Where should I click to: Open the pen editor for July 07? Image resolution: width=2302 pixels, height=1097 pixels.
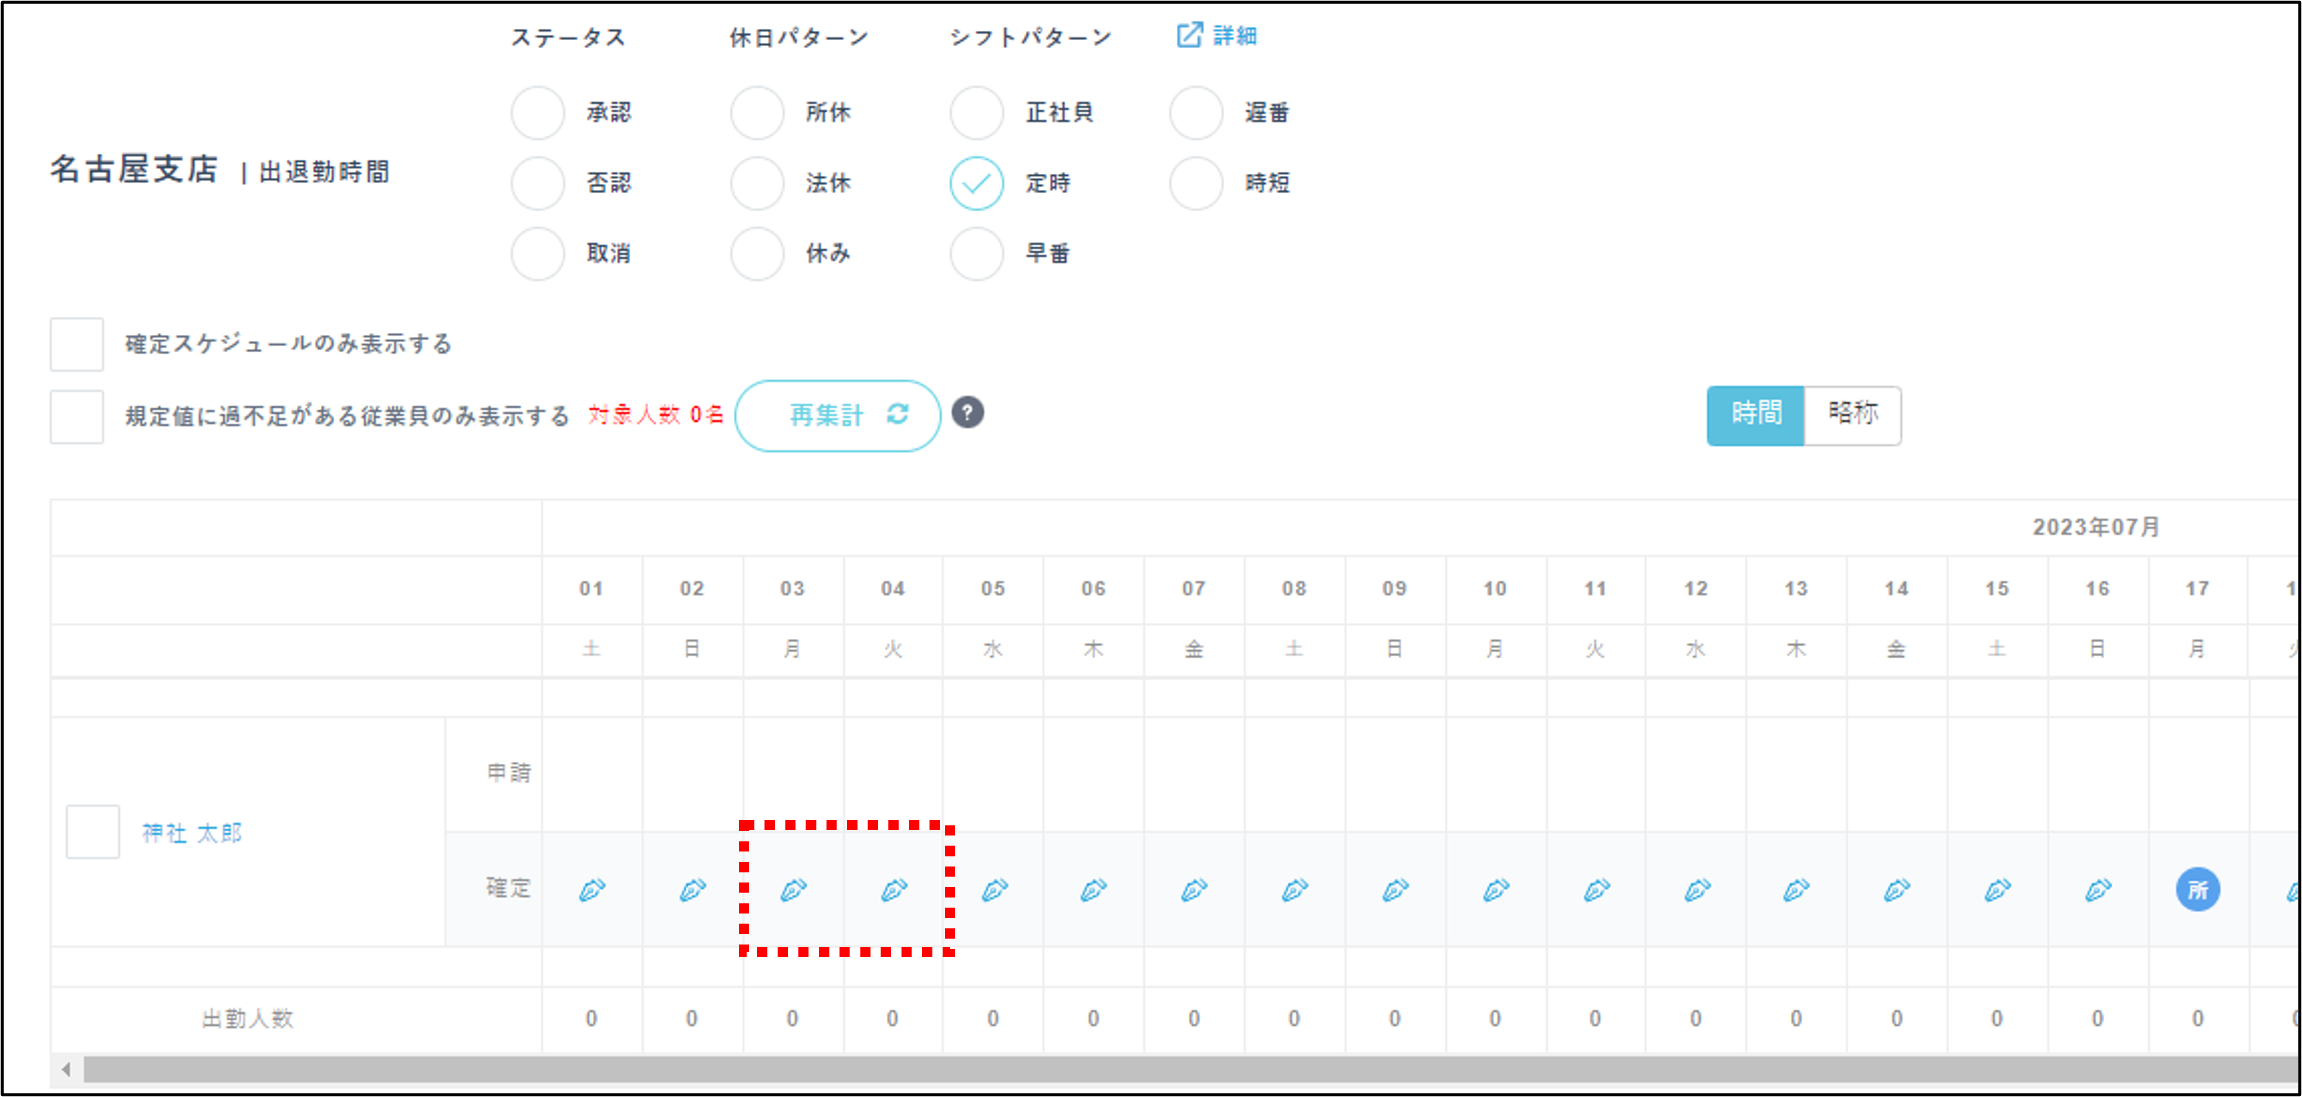click(x=1194, y=889)
